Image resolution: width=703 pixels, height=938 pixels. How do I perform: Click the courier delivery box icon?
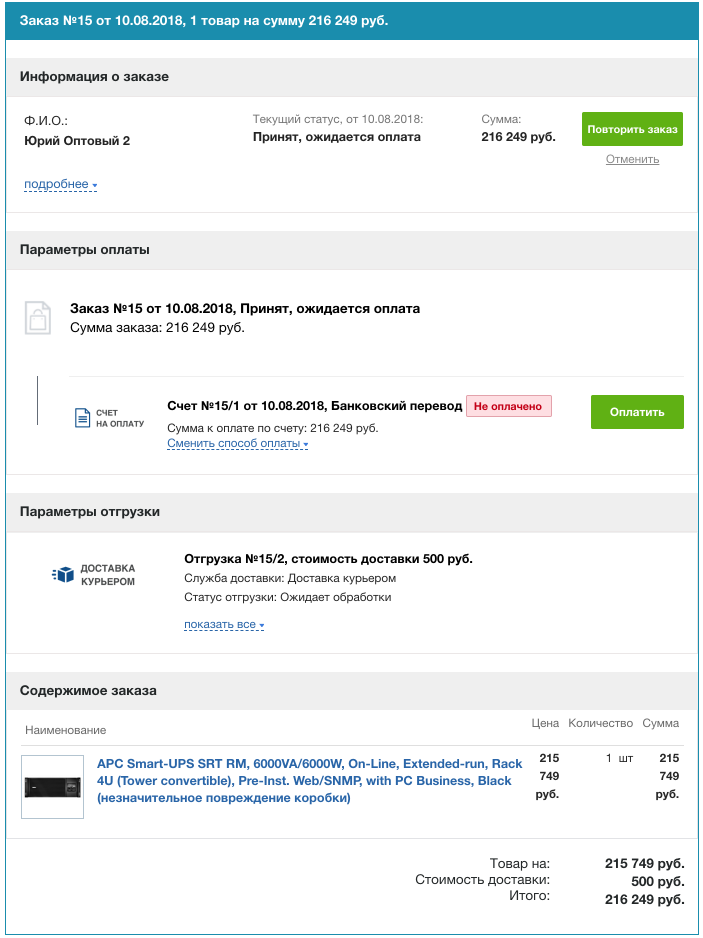pyautogui.click(x=63, y=574)
